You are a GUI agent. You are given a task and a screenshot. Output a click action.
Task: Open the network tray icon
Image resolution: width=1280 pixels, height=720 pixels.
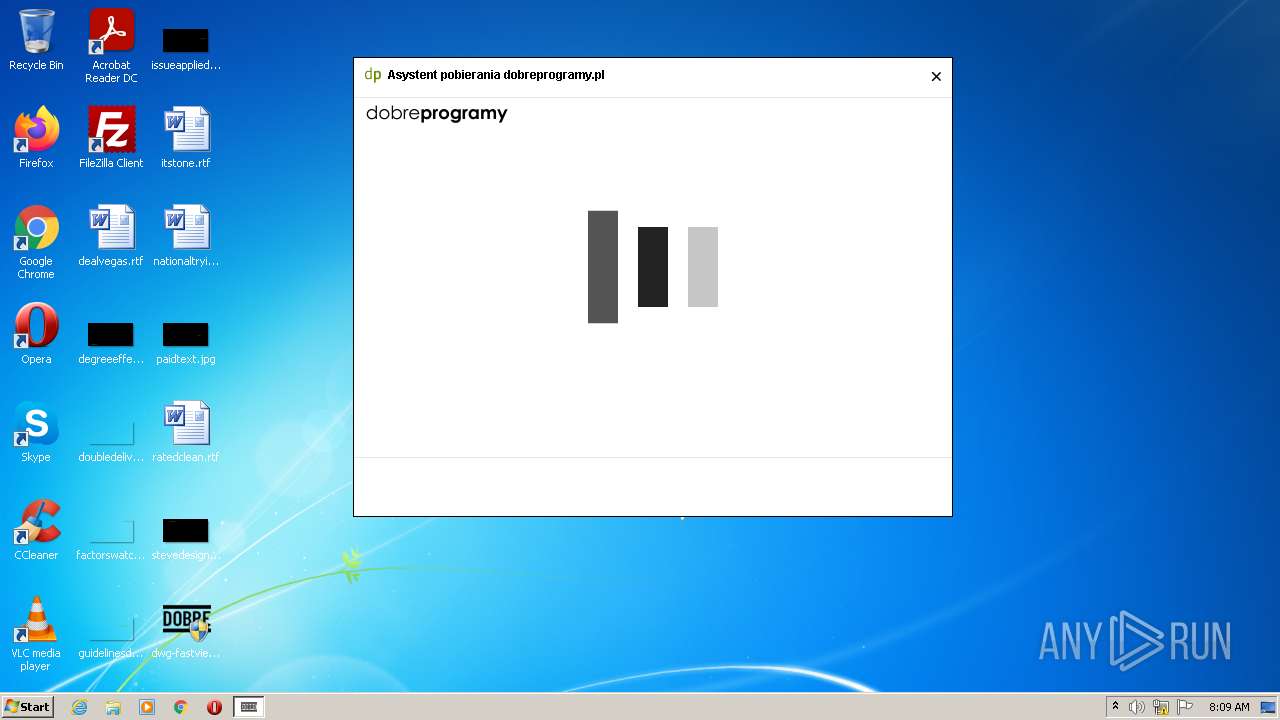click(x=1161, y=707)
